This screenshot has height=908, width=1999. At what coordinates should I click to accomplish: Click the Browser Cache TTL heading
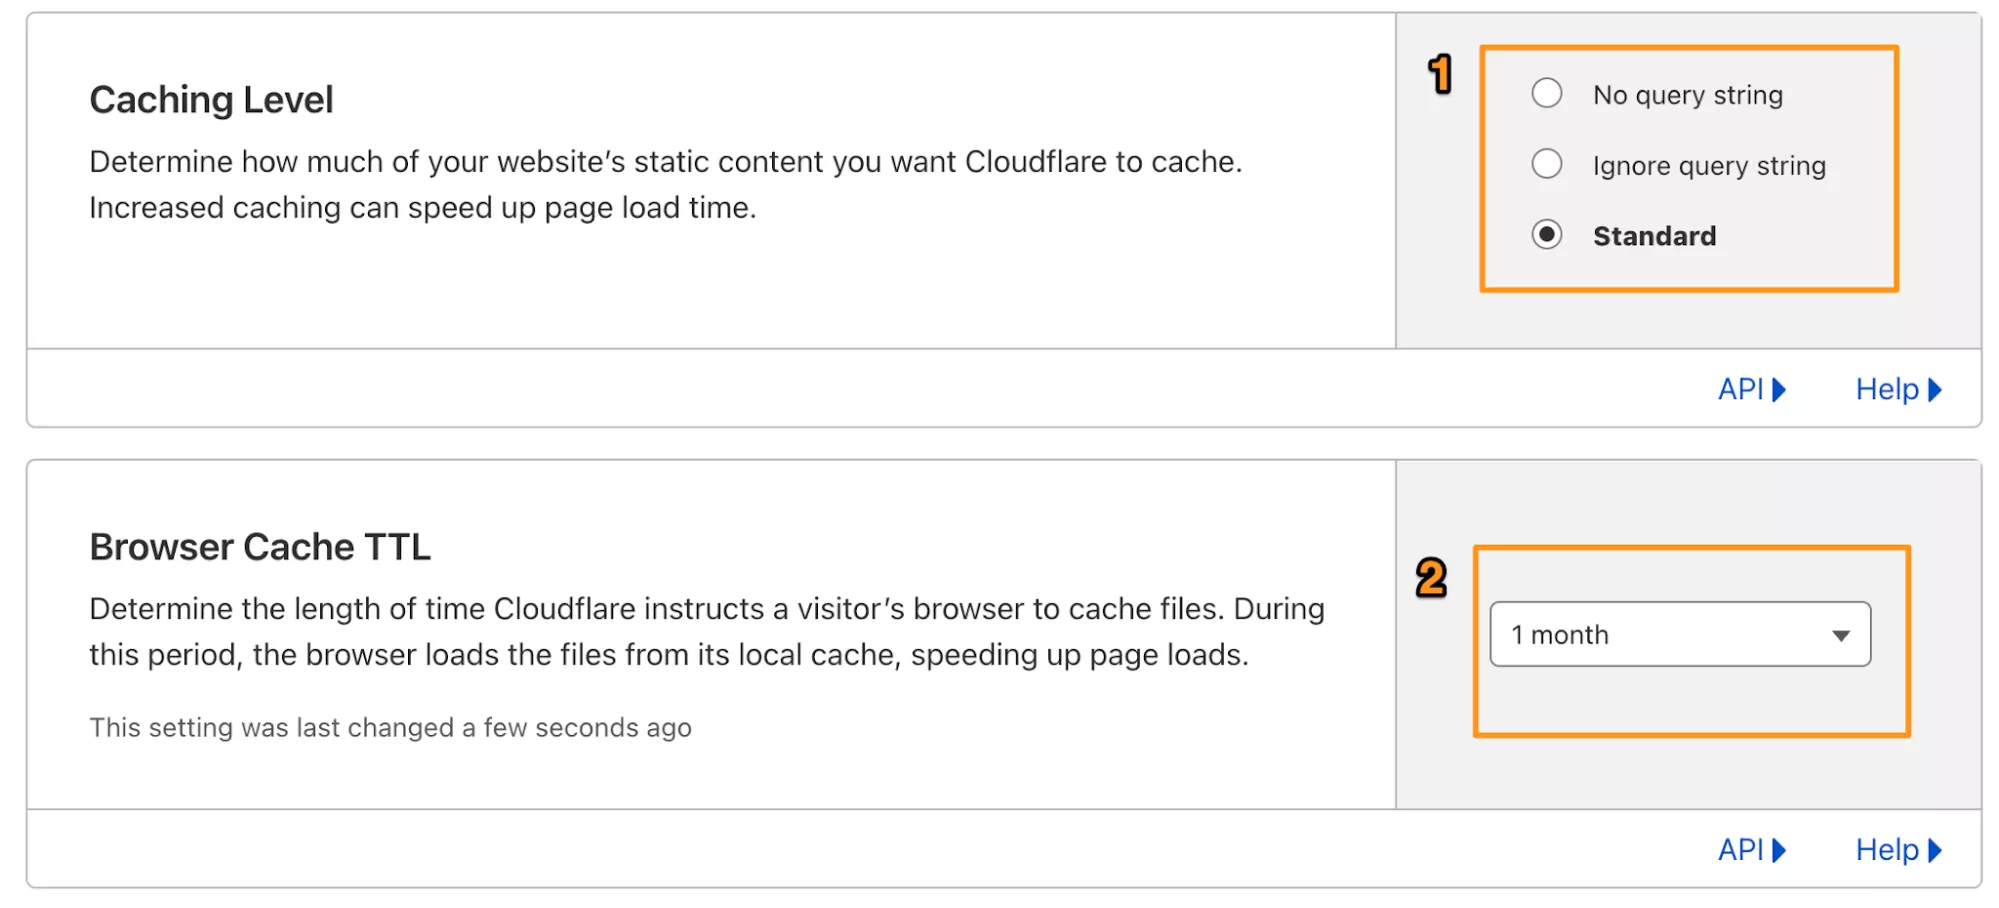(x=260, y=546)
